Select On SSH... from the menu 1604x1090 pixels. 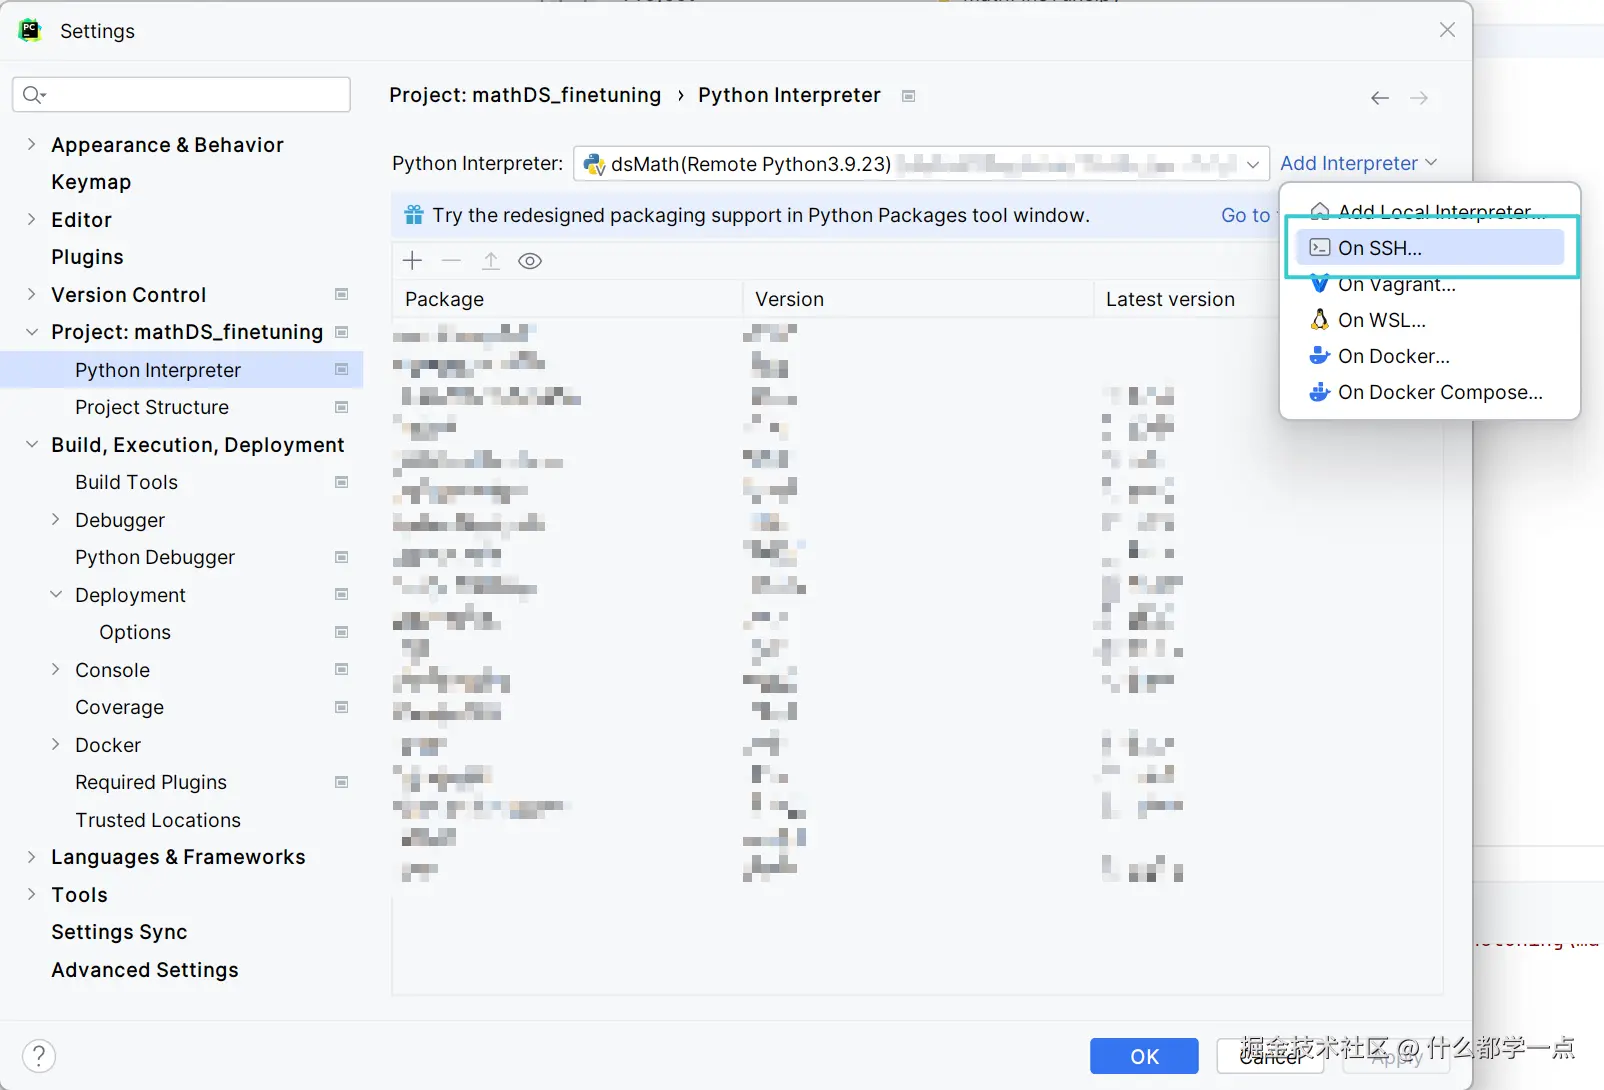pyautogui.click(x=1431, y=248)
